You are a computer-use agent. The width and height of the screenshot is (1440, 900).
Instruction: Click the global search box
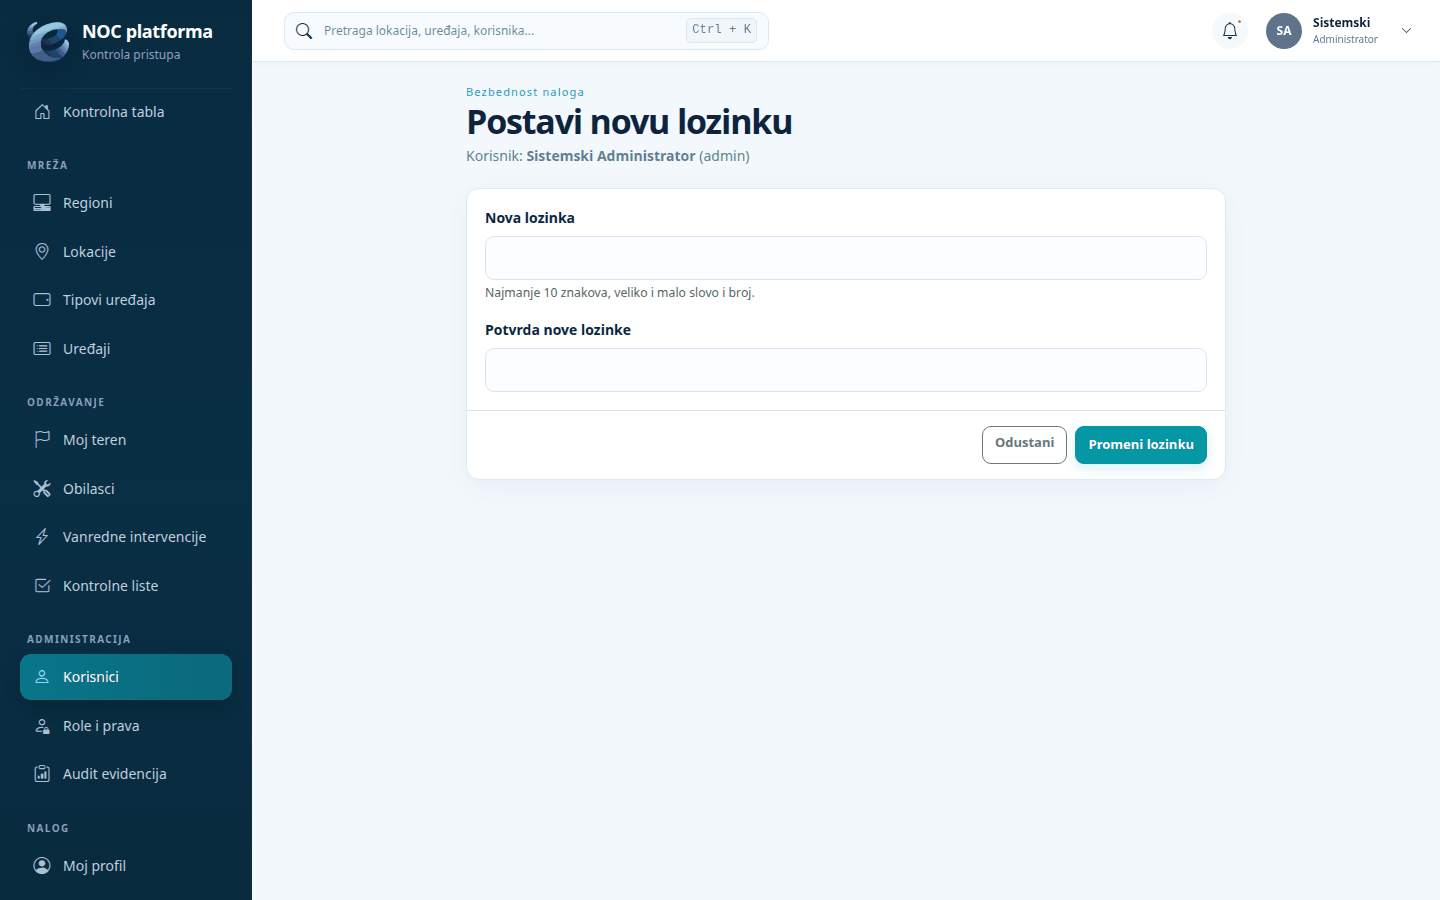pyautogui.click(x=526, y=31)
